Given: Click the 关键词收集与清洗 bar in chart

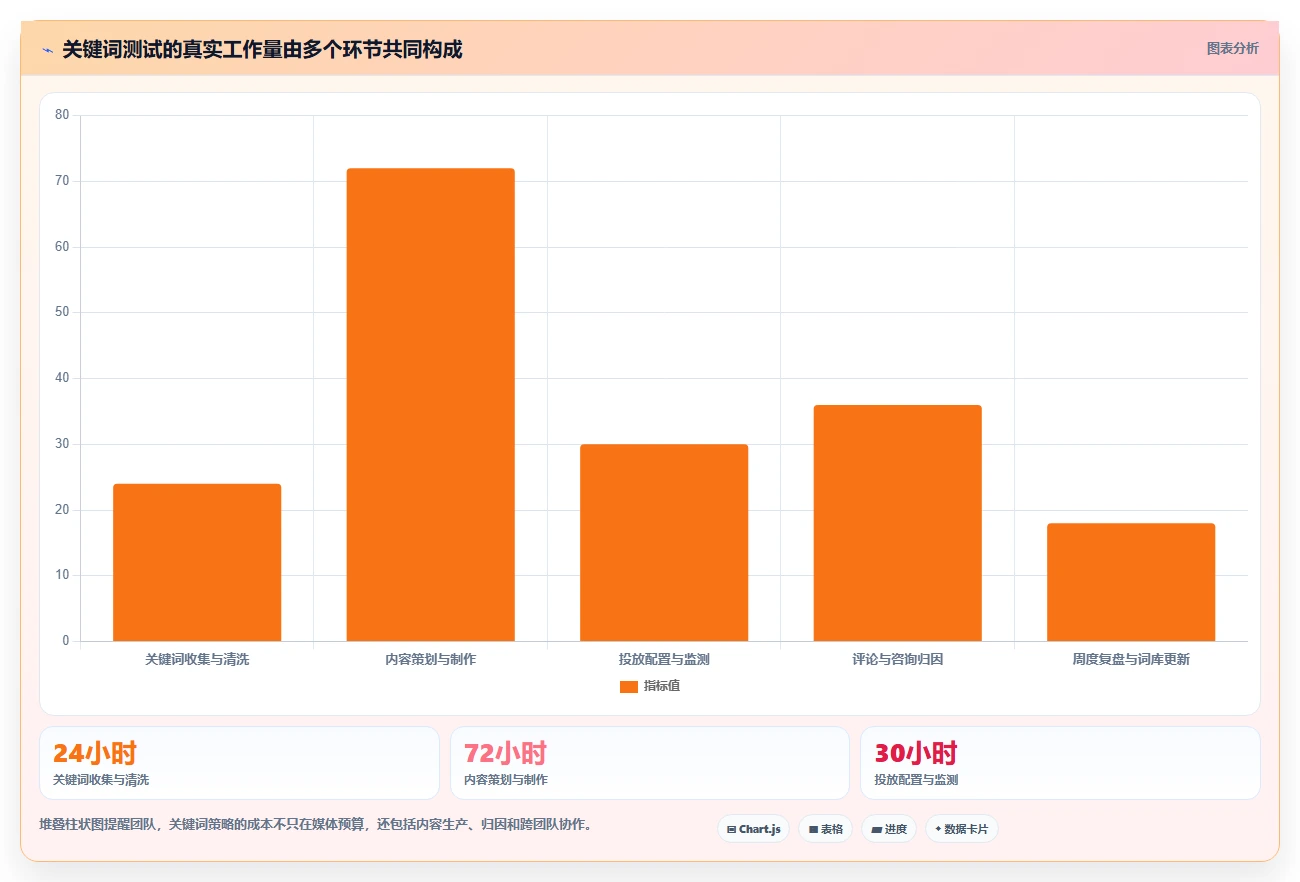Looking at the screenshot, I should 197,562.
